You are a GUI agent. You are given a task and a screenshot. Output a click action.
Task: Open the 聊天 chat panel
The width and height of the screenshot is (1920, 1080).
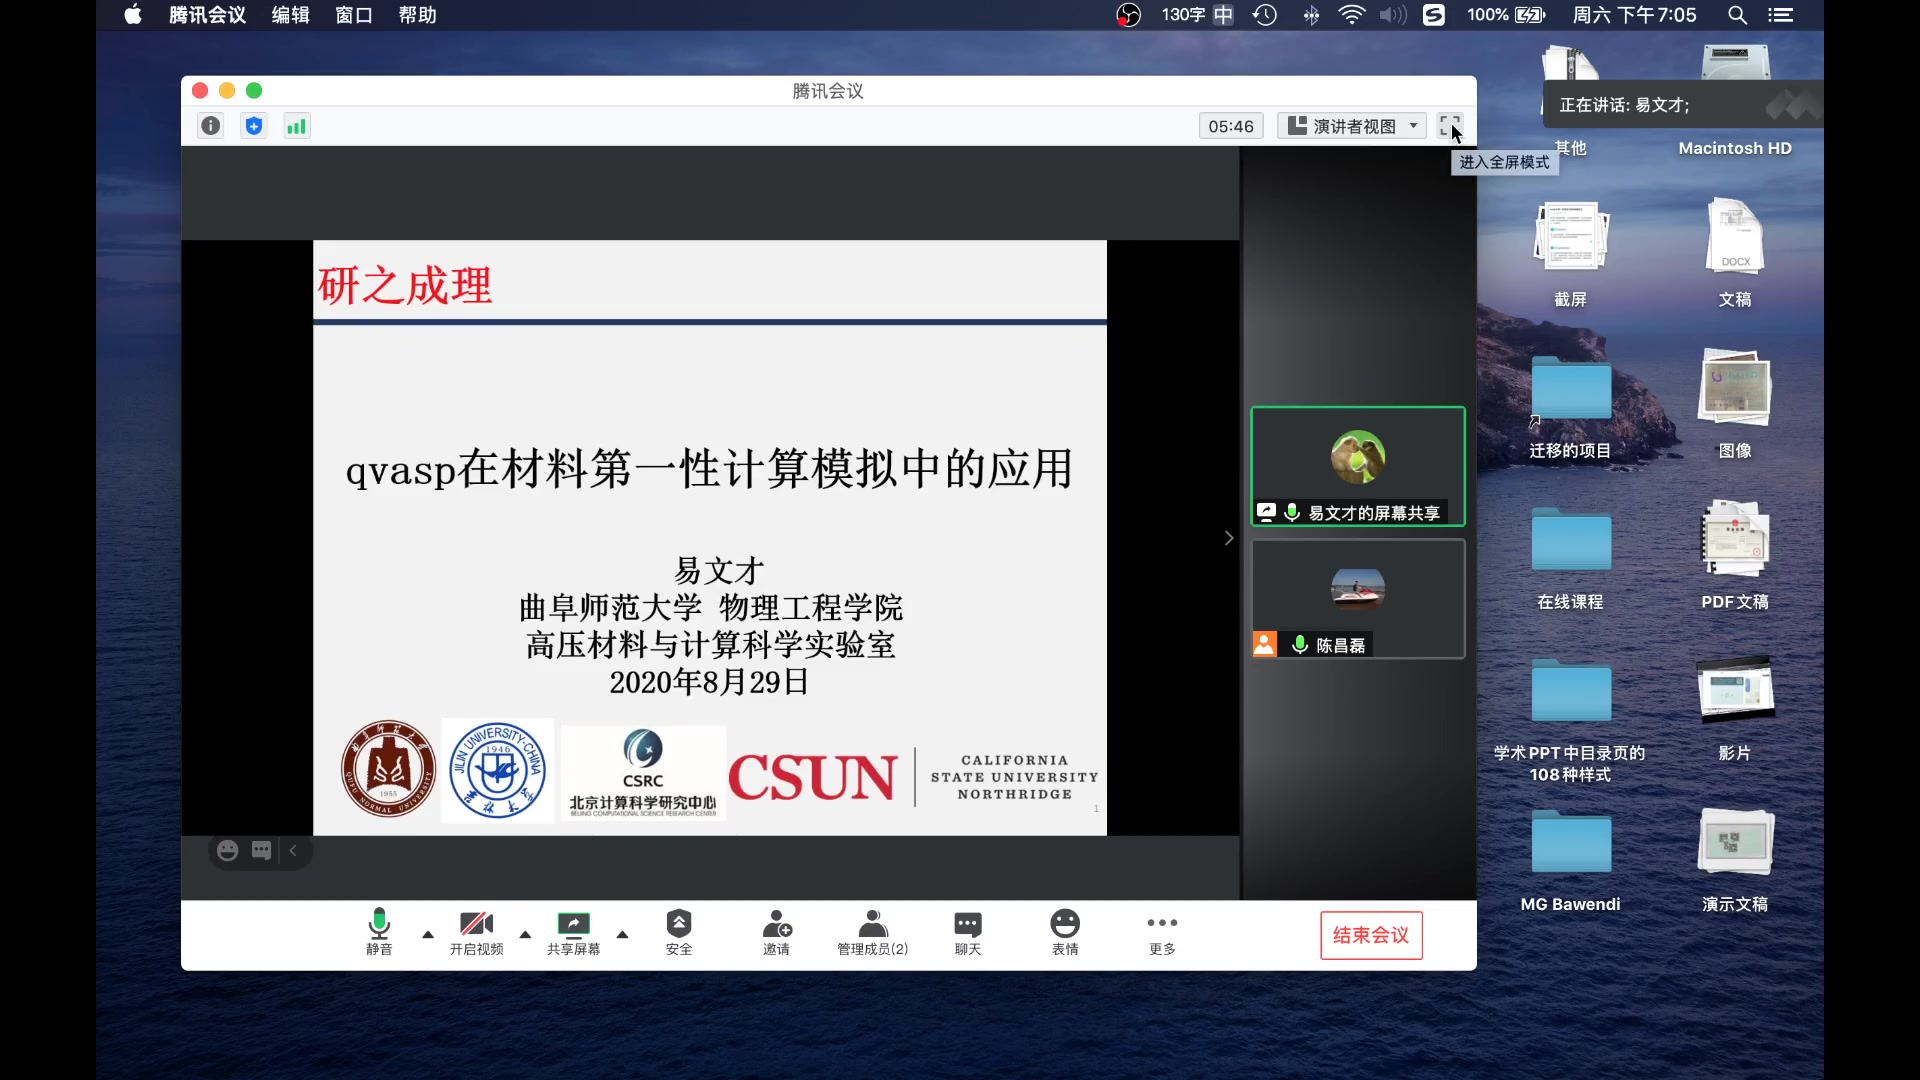coord(968,932)
